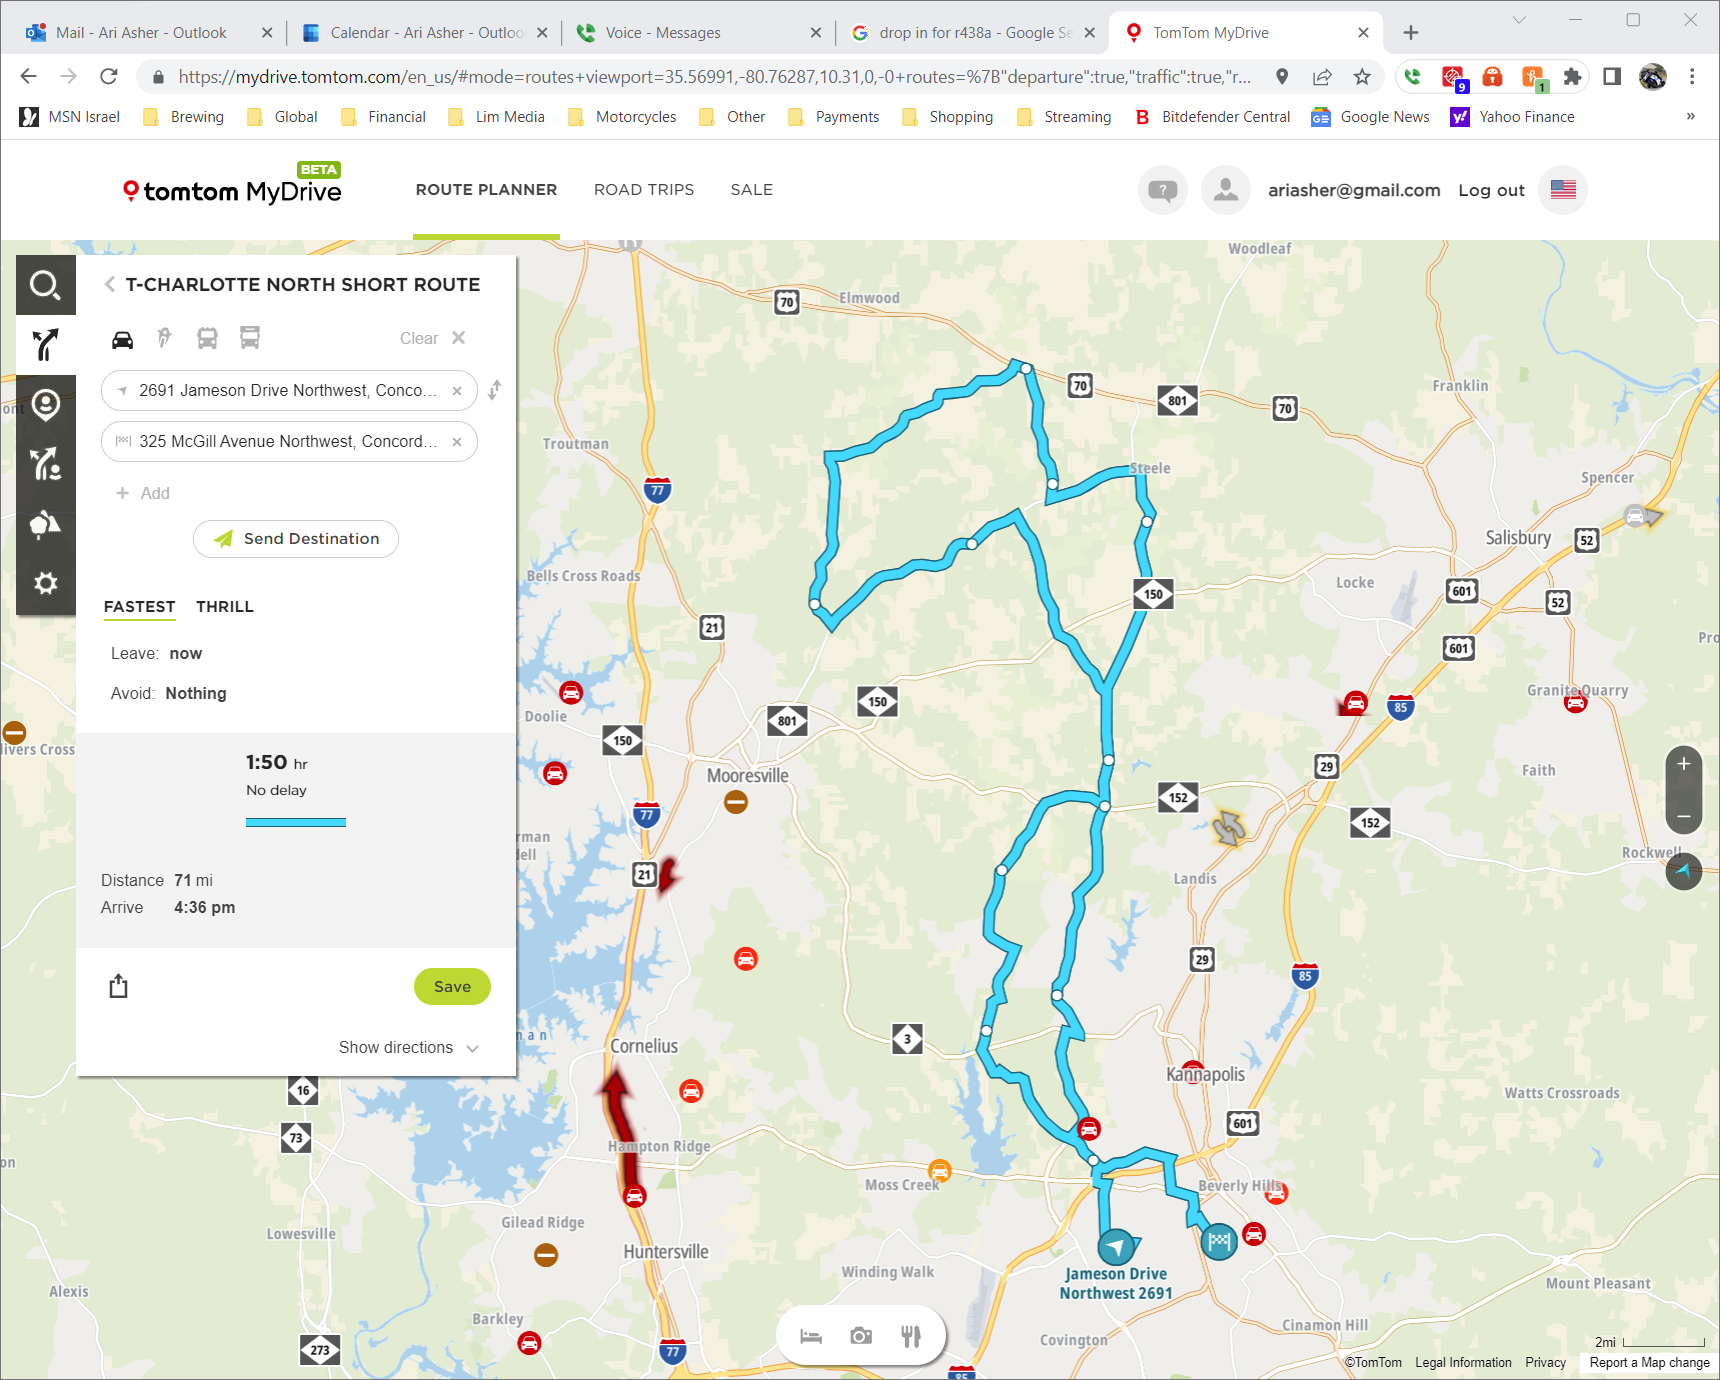Open the Chrome three-dot menu
The width and height of the screenshot is (1720, 1380).
[x=1692, y=76]
